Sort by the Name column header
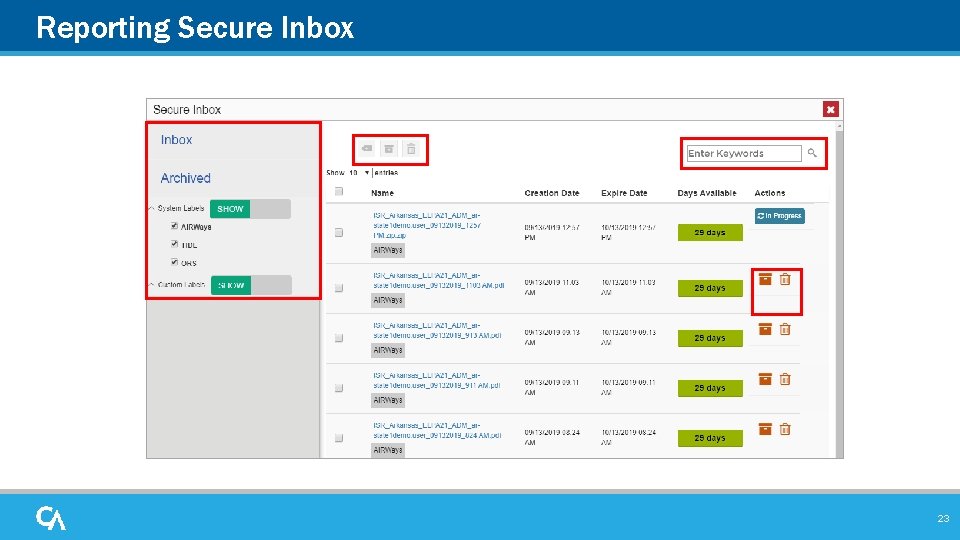960x540 pixels. (x=382, y=193)
